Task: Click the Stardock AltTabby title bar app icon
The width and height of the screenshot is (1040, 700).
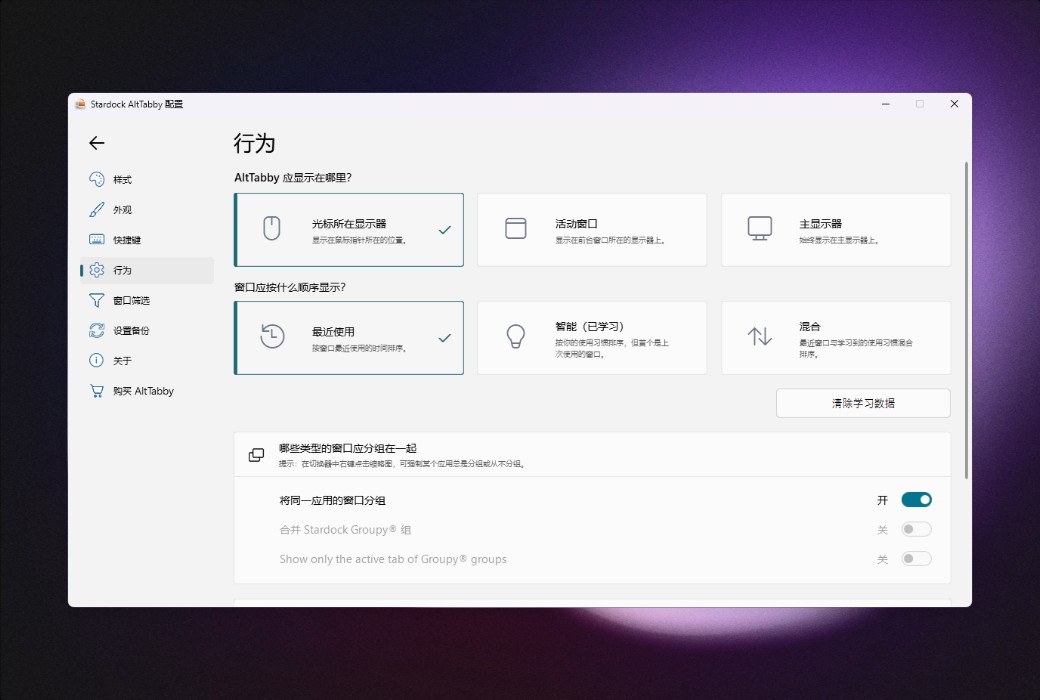Action: 80,104
